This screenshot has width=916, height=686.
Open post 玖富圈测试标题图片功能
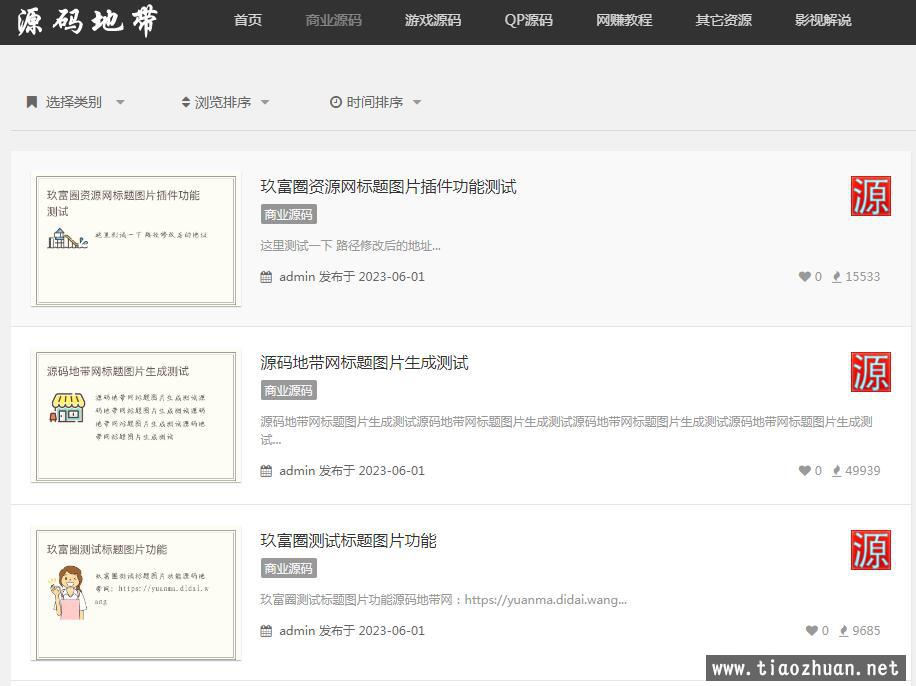(x=348, y=541)
